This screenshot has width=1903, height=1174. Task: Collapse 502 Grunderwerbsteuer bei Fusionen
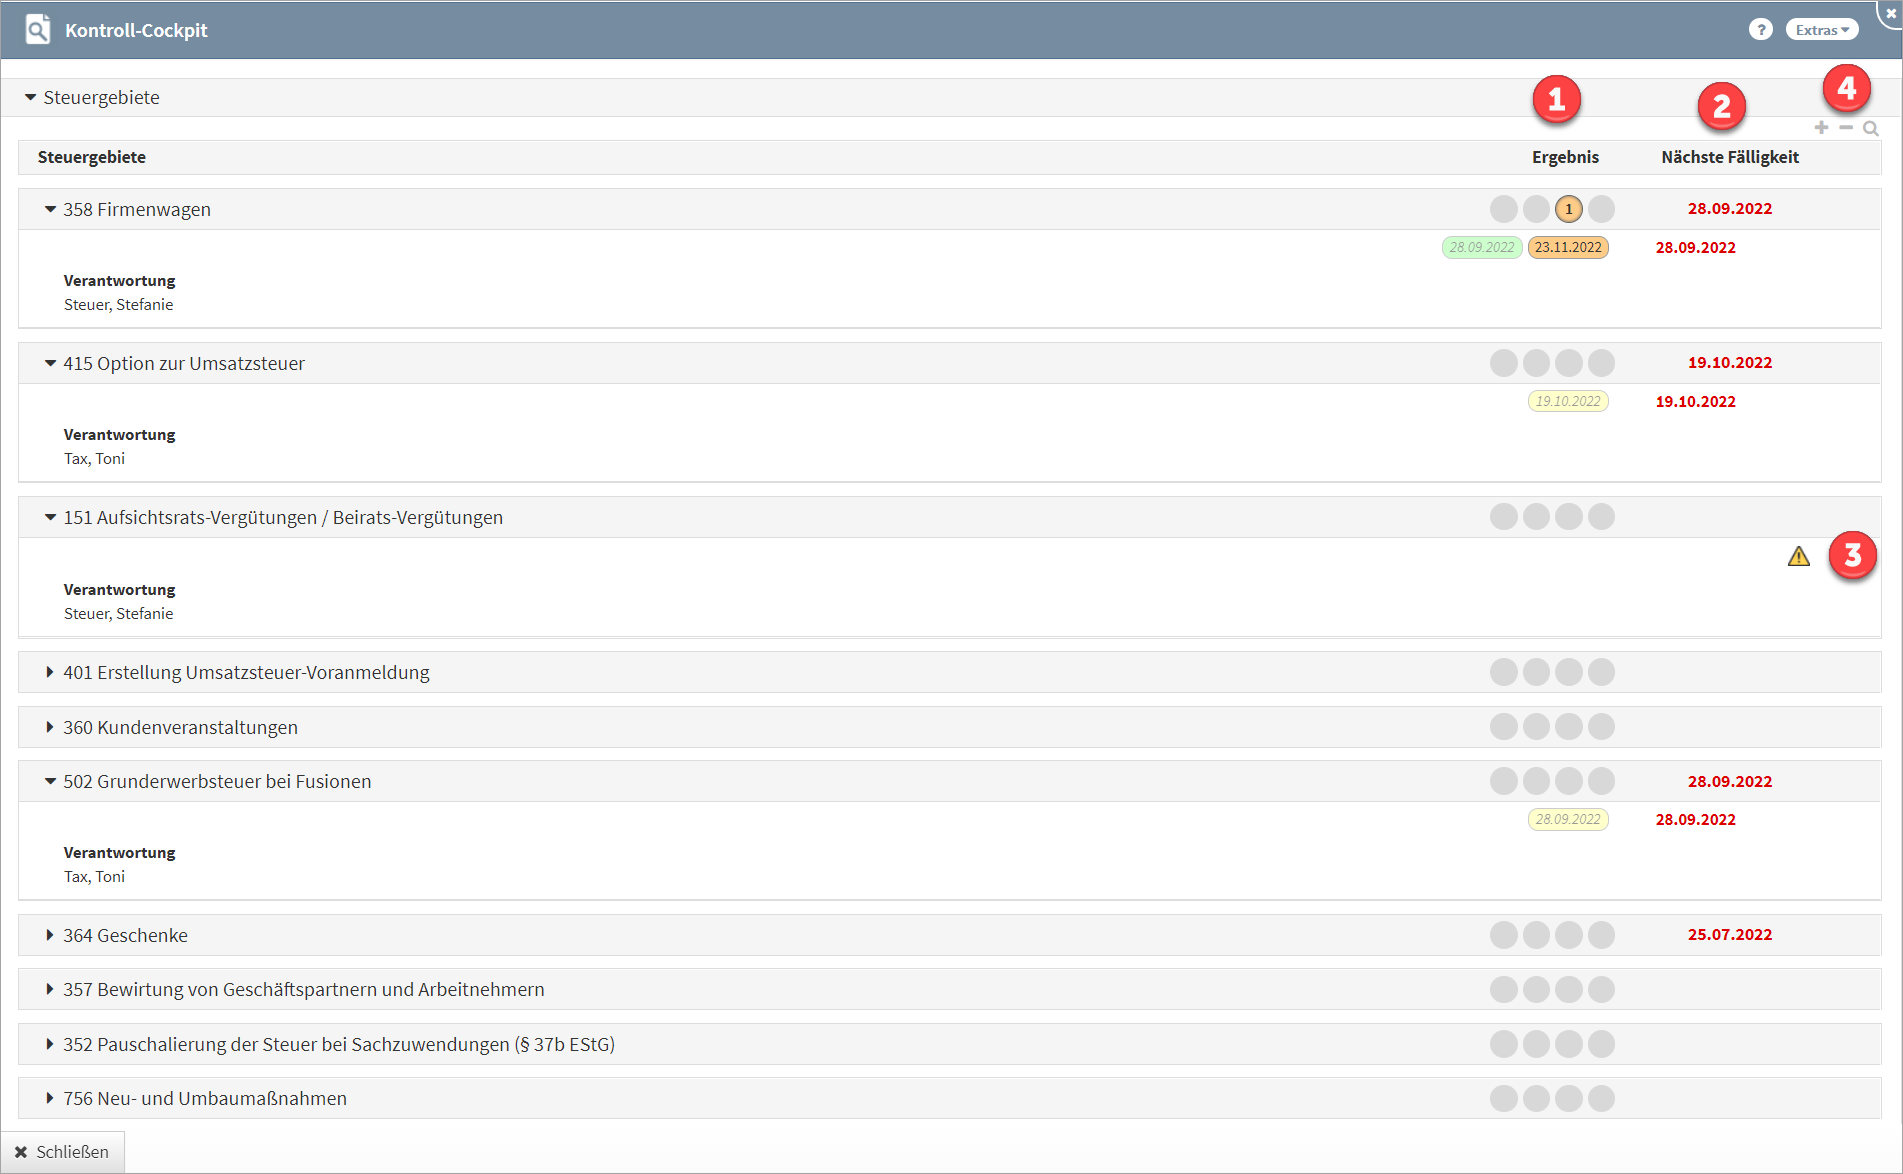[x=50, y=781]
